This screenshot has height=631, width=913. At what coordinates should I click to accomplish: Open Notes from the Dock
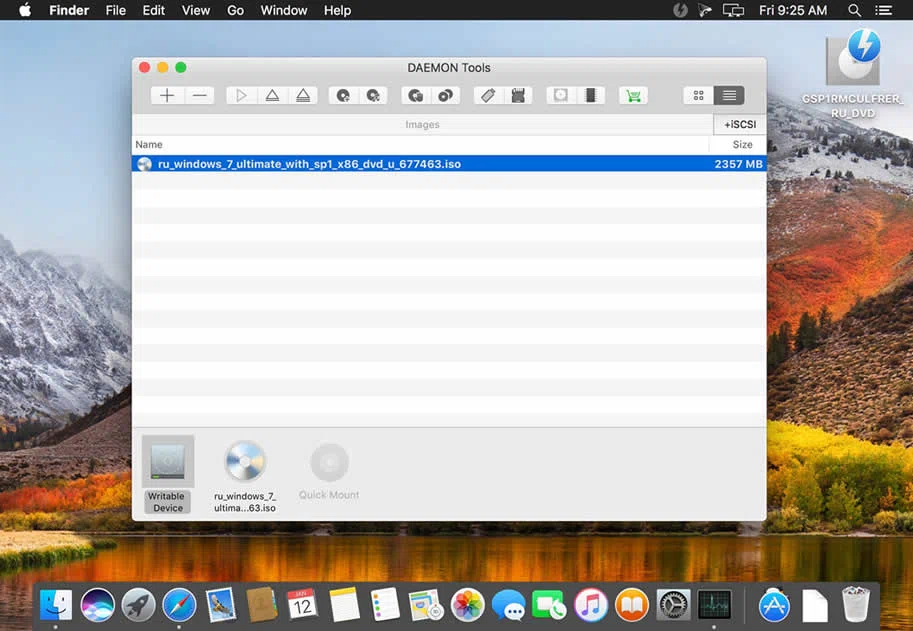click(344, 605)
